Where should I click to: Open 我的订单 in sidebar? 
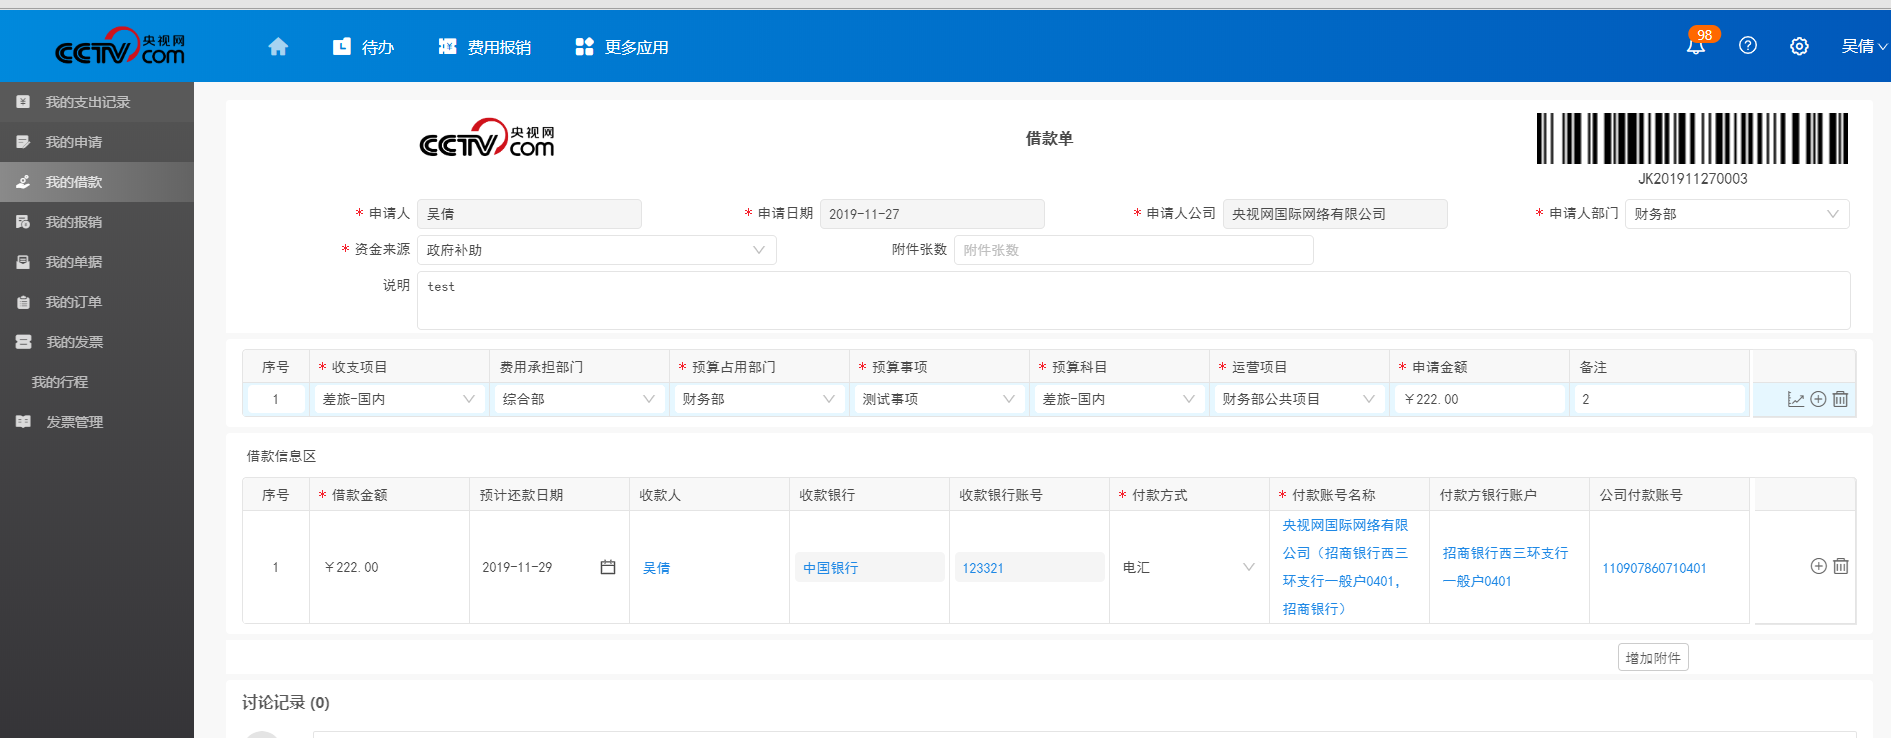click(x=97, y=302)
